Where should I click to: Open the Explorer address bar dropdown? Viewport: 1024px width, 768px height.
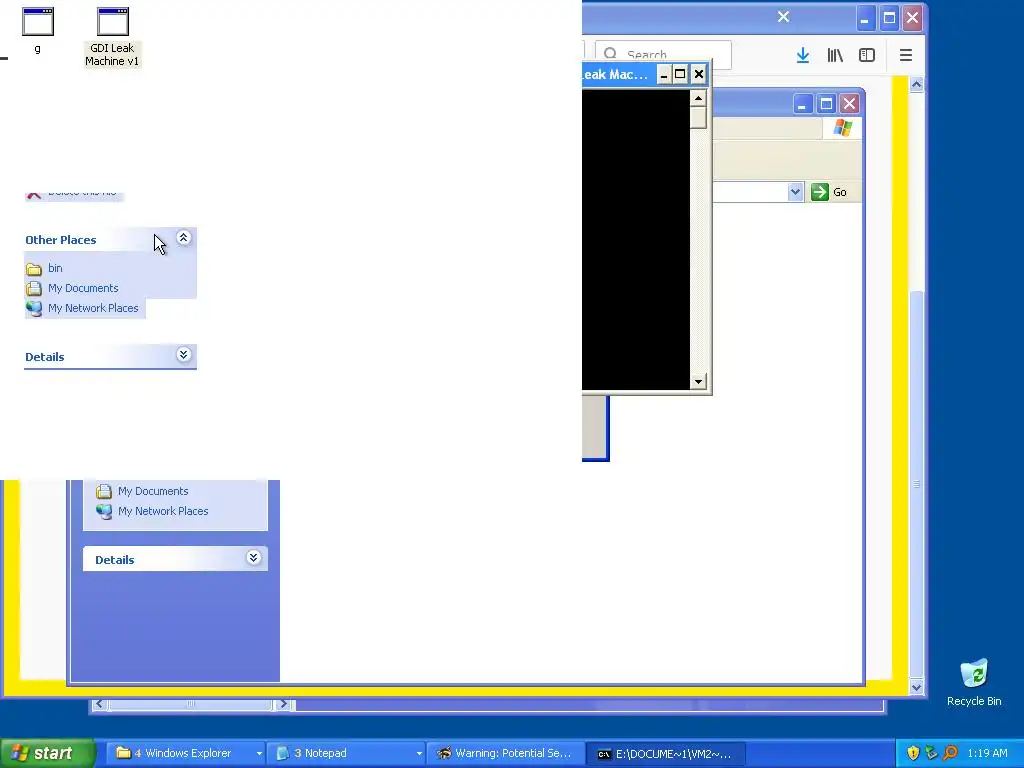[x=795, y=192]
